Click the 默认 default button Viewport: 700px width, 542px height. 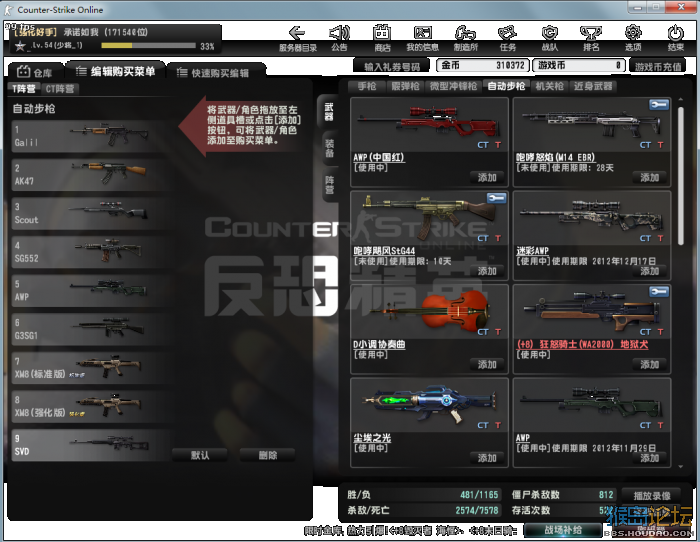pos(200,455)
